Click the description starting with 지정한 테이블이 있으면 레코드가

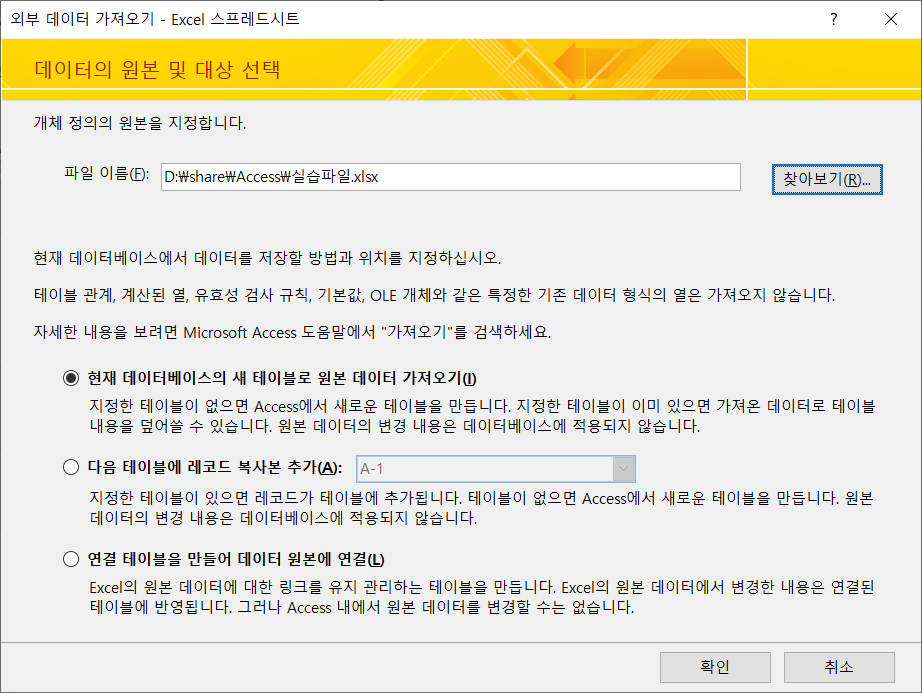coord(482,508)
